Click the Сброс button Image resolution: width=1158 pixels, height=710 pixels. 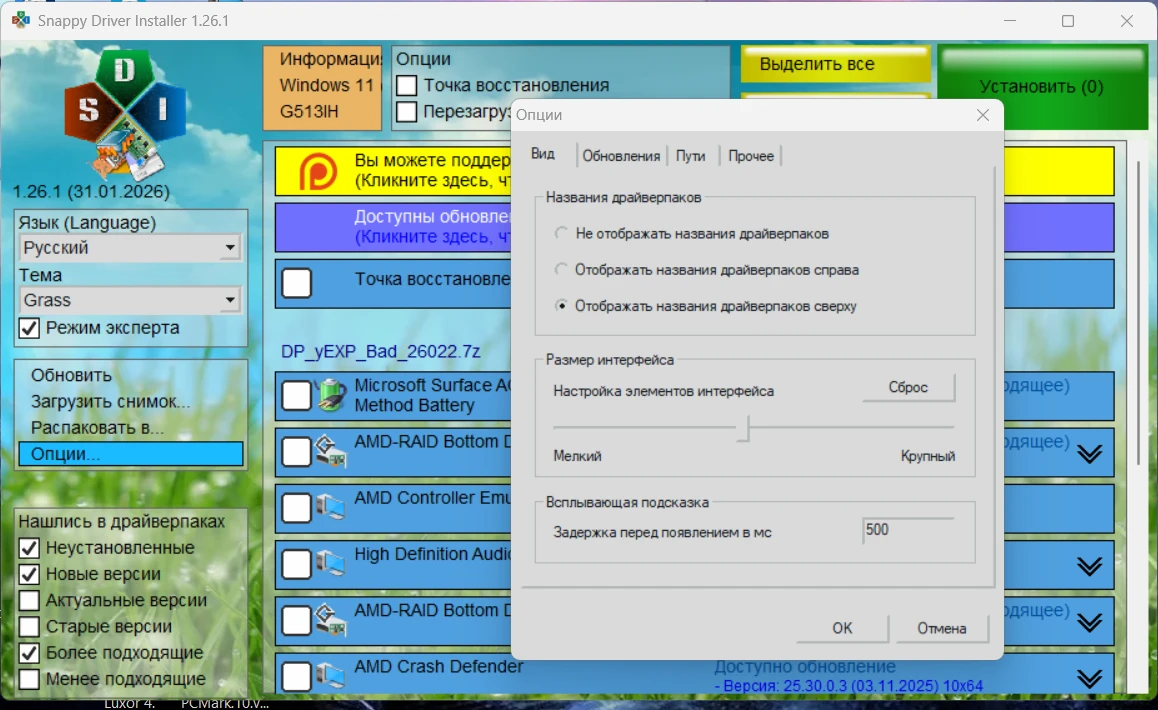(x=908, y=388)
